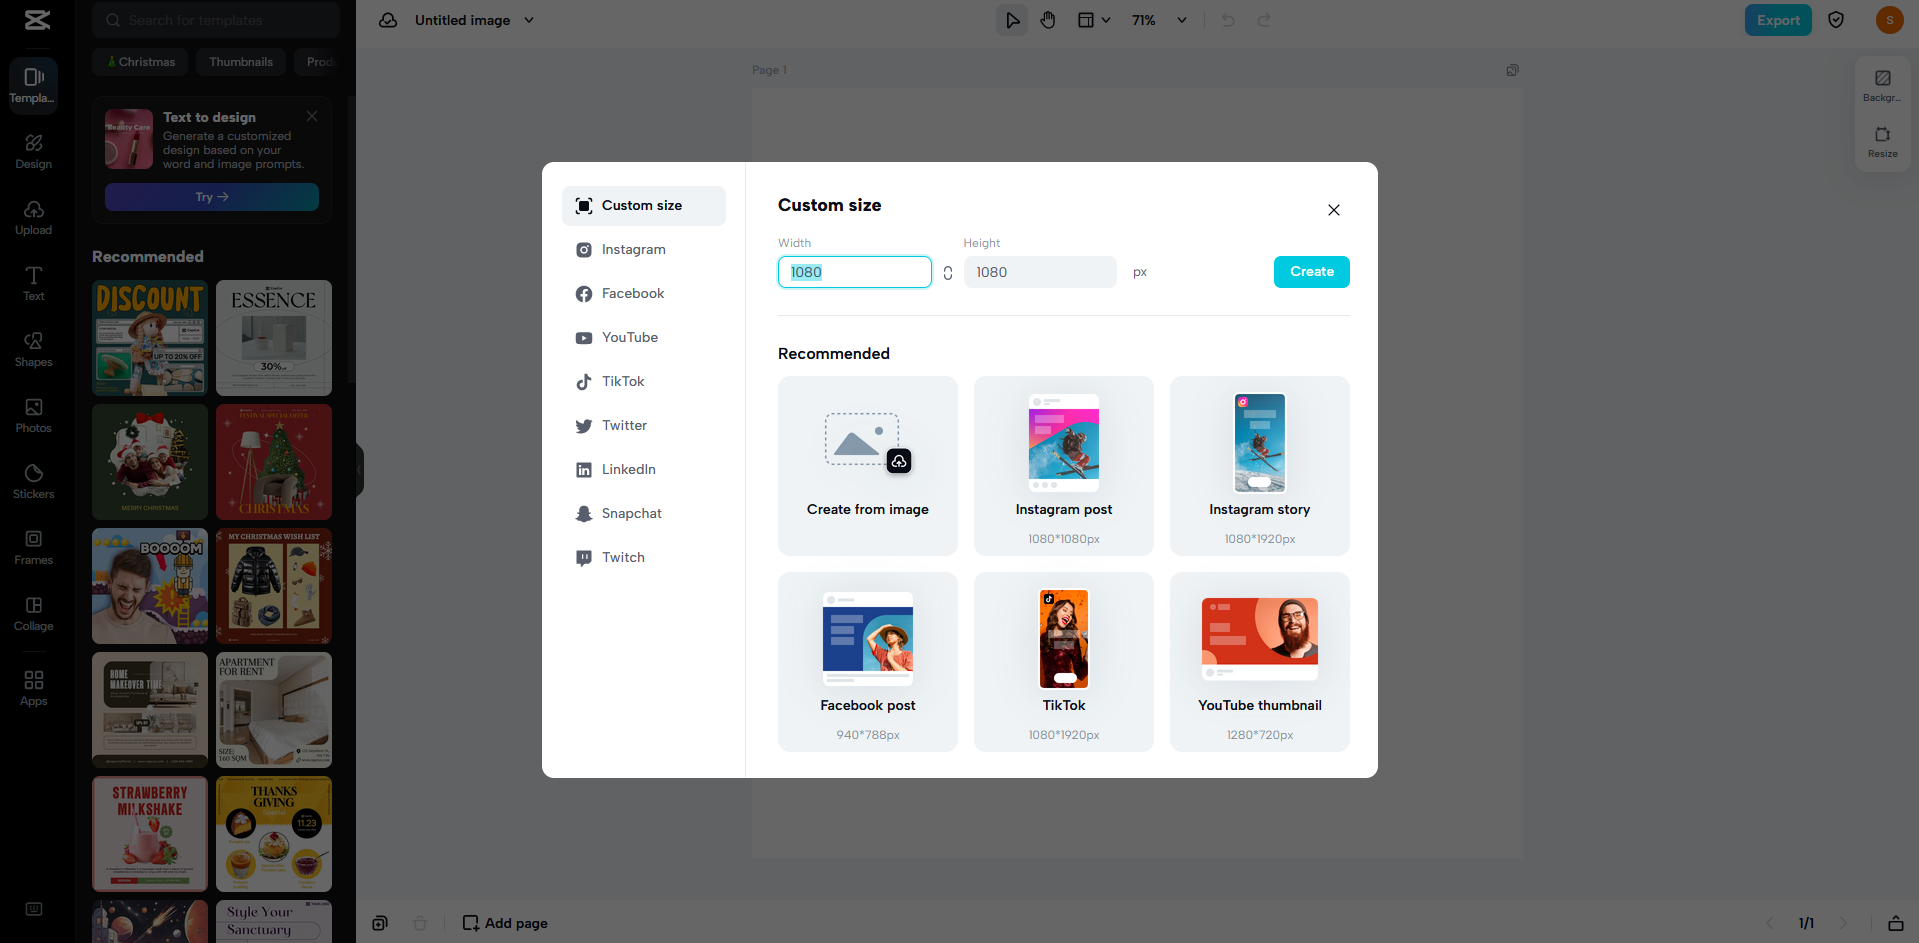
Task: Toggle the aspect ratio lock between width and height
Action: [947, 273]
